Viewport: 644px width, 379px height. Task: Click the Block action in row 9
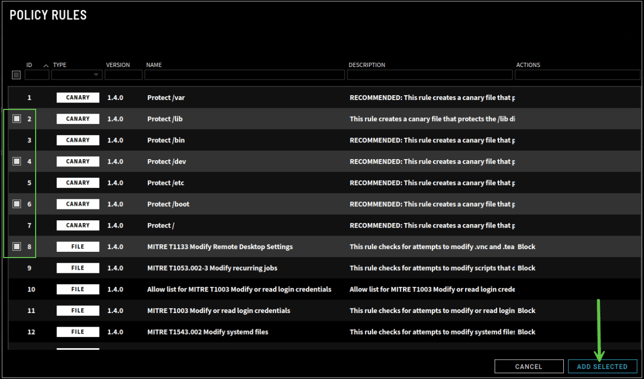click(x=526, y=268)
